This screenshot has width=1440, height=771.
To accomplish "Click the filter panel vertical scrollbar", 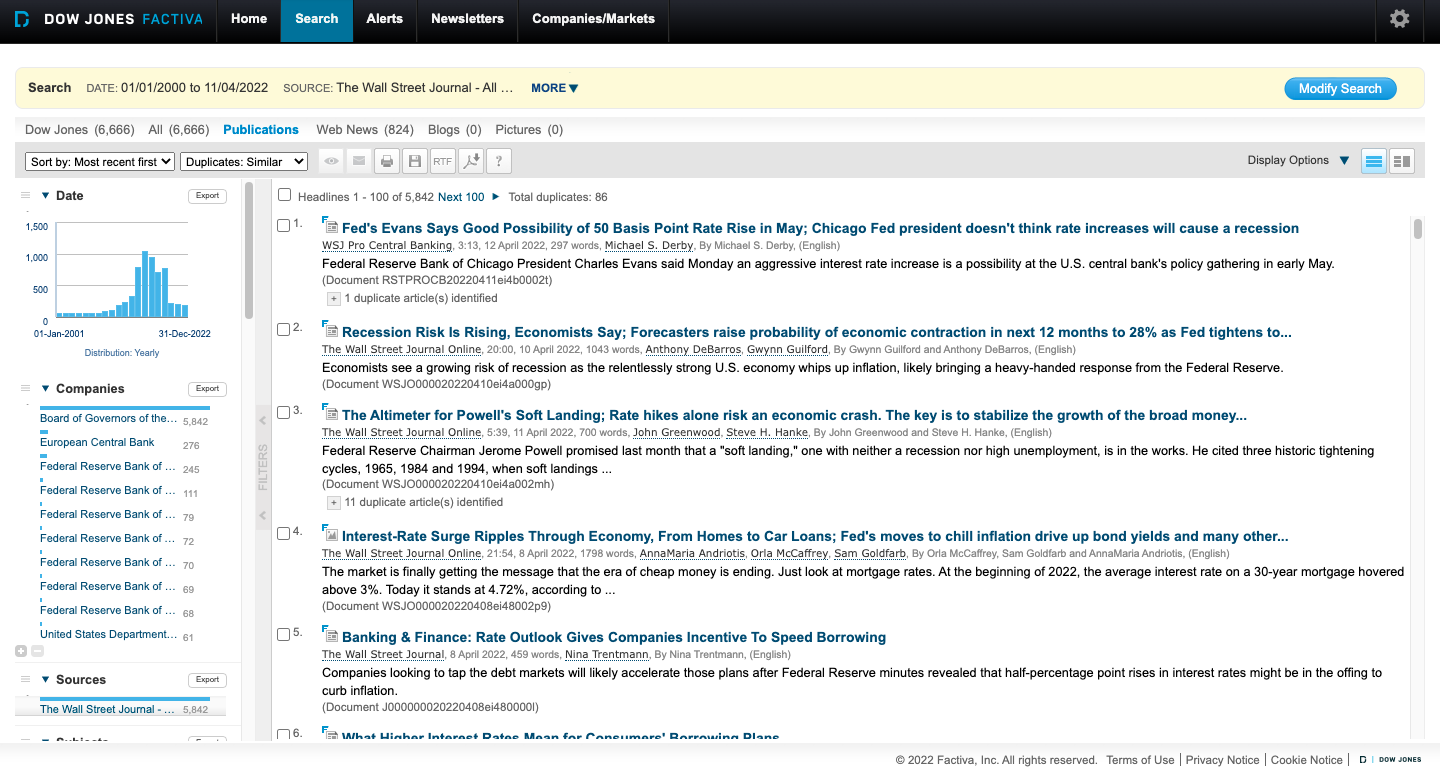I will click(x=249, y=250).
